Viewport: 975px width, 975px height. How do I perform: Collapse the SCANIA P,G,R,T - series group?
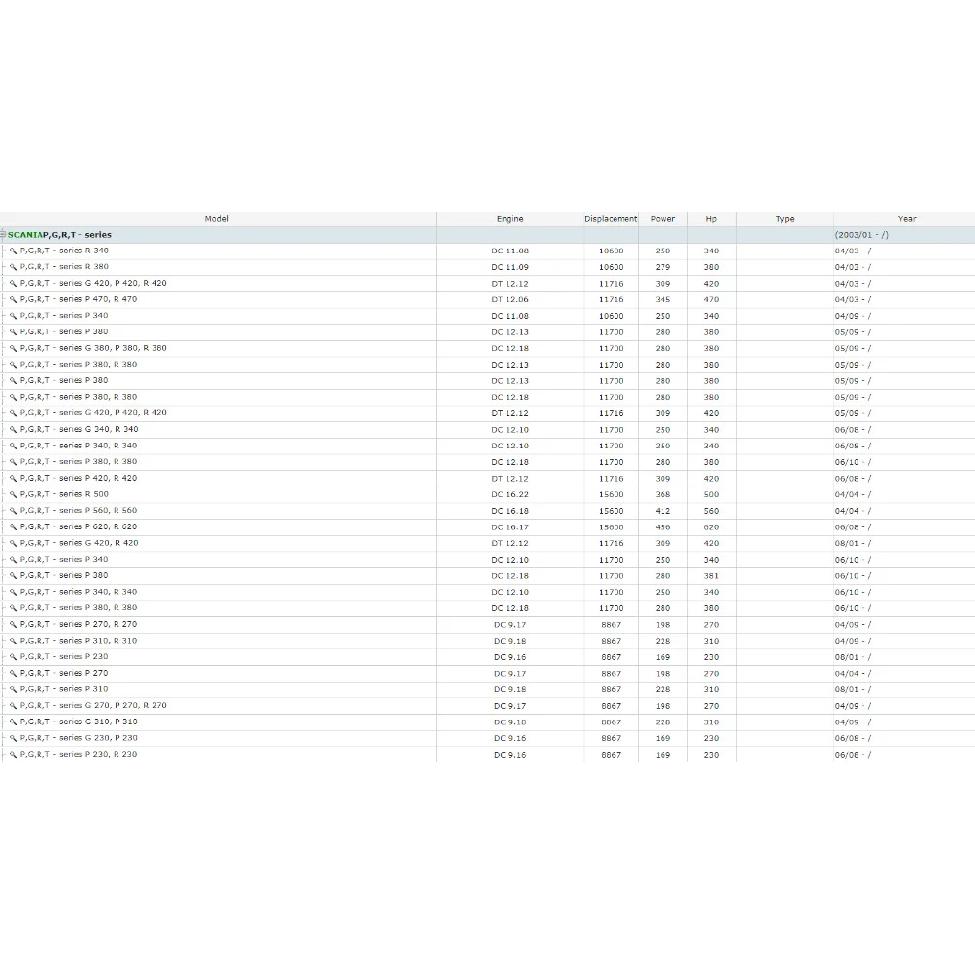[x=3, y=234]
